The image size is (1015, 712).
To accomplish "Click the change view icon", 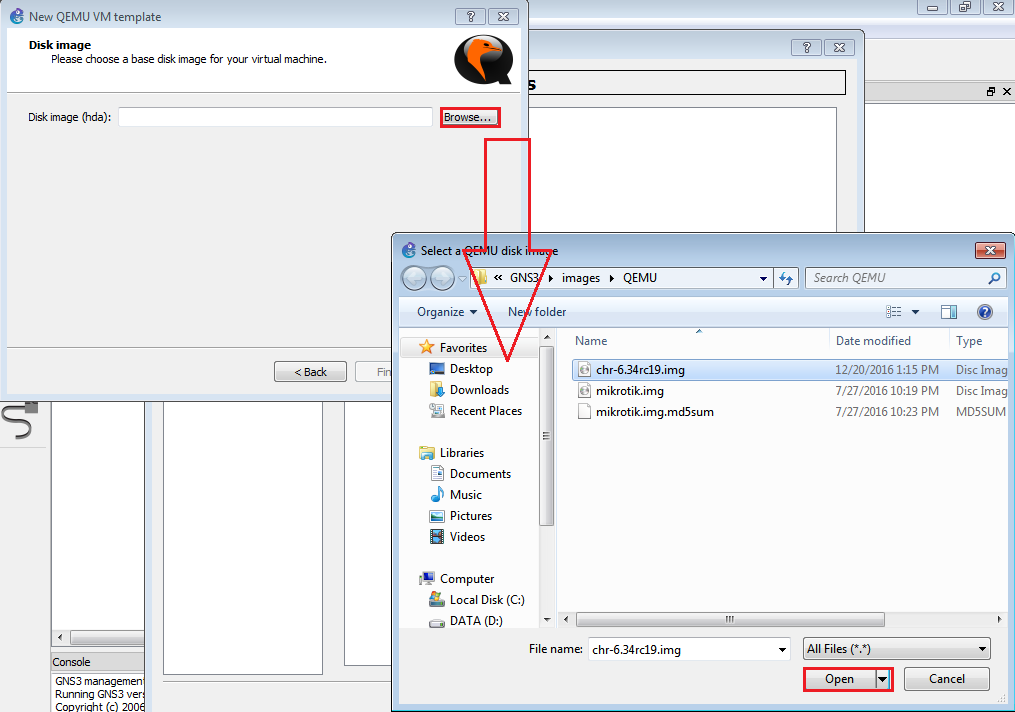I will coord(893,312).
